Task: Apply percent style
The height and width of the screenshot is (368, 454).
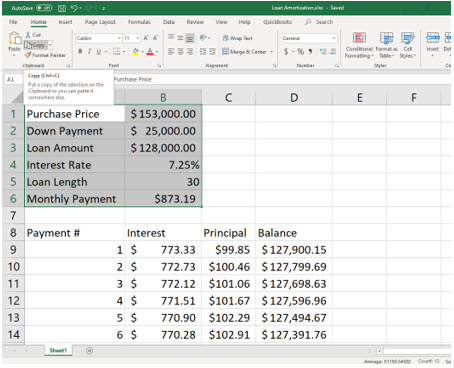Action: click(x=301, y=51)
